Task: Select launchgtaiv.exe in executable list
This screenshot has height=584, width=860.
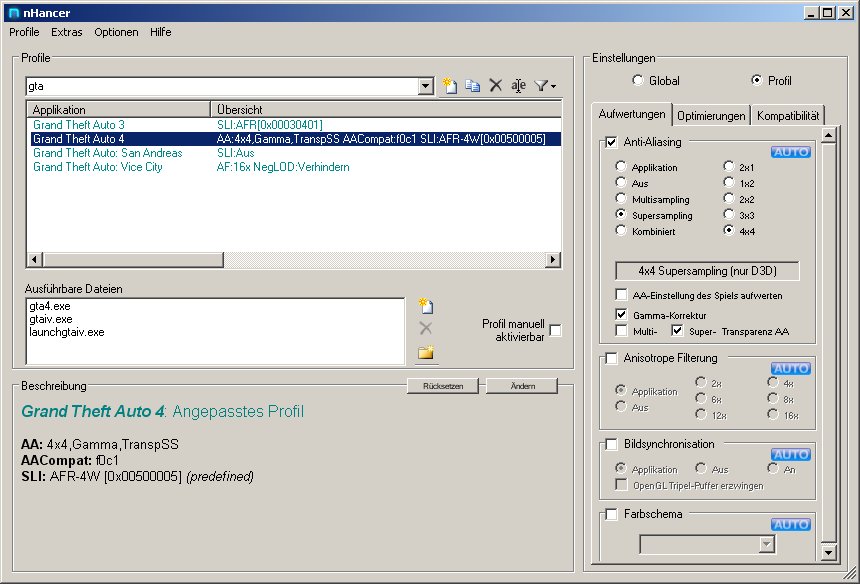Action: [x=66, y=332]
